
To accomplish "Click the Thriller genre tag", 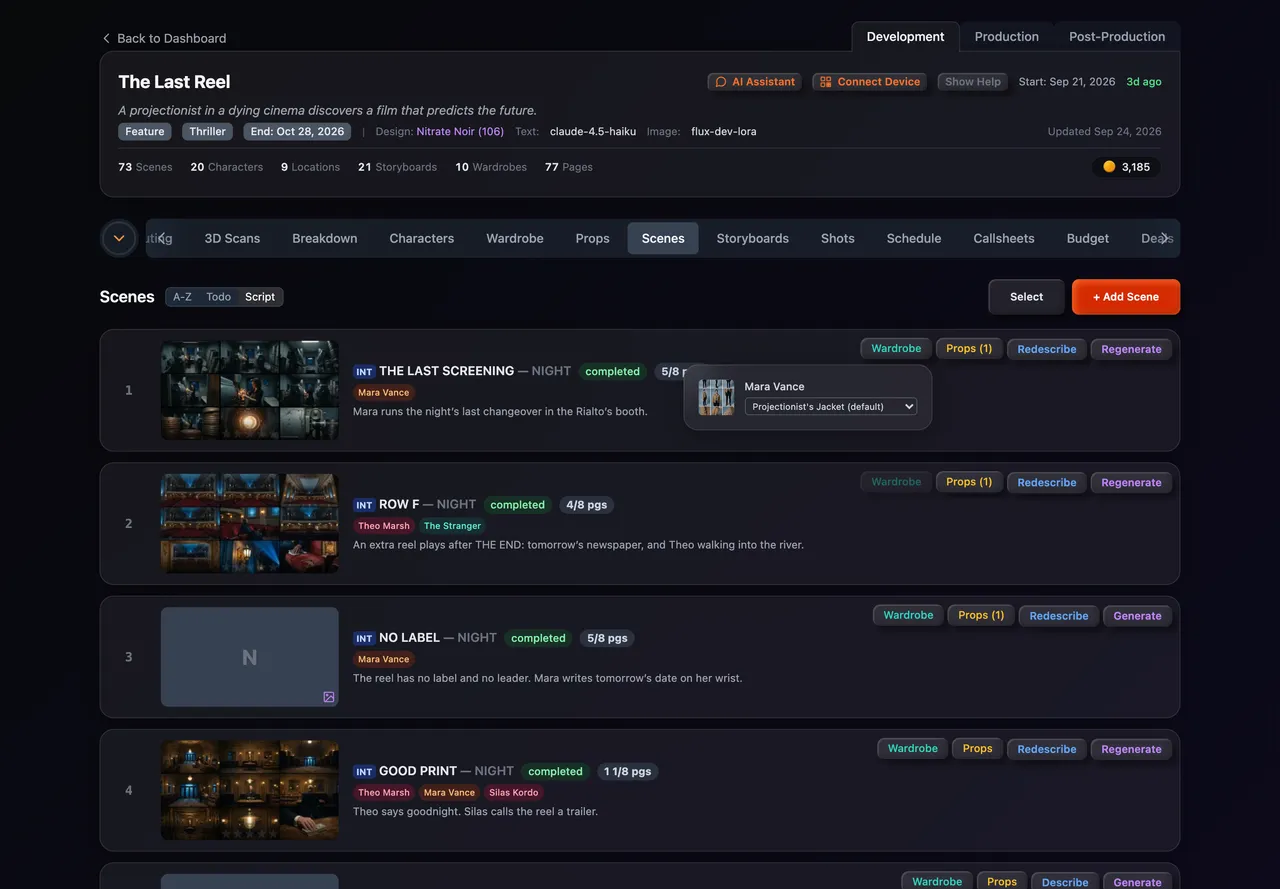I will click(x=207, y=131).
